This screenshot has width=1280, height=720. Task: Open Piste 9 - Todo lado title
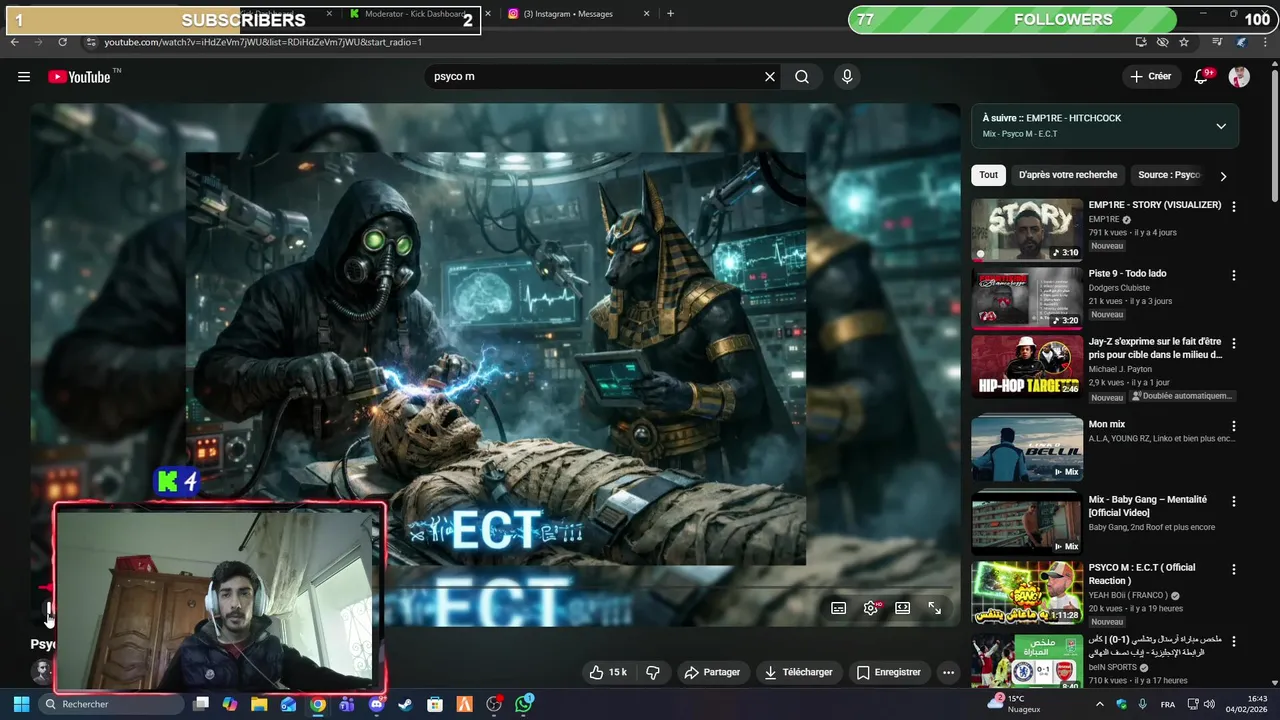click(x=1127, y=274)
